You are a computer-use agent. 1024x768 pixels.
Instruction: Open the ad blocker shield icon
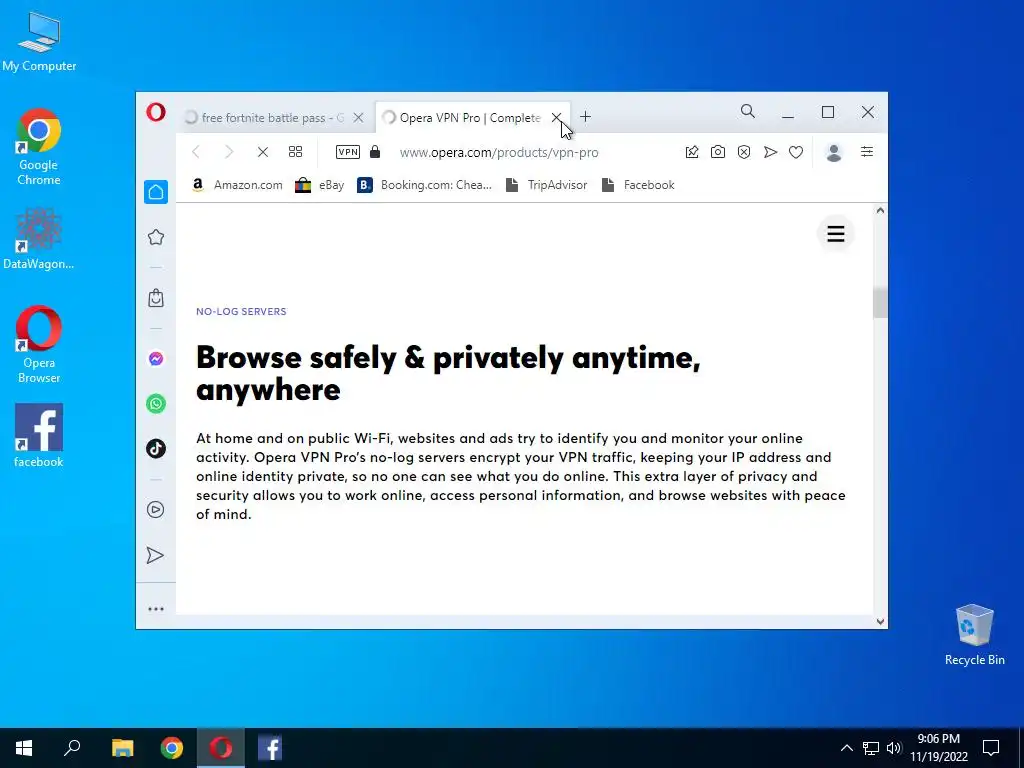tap(744, 152)
